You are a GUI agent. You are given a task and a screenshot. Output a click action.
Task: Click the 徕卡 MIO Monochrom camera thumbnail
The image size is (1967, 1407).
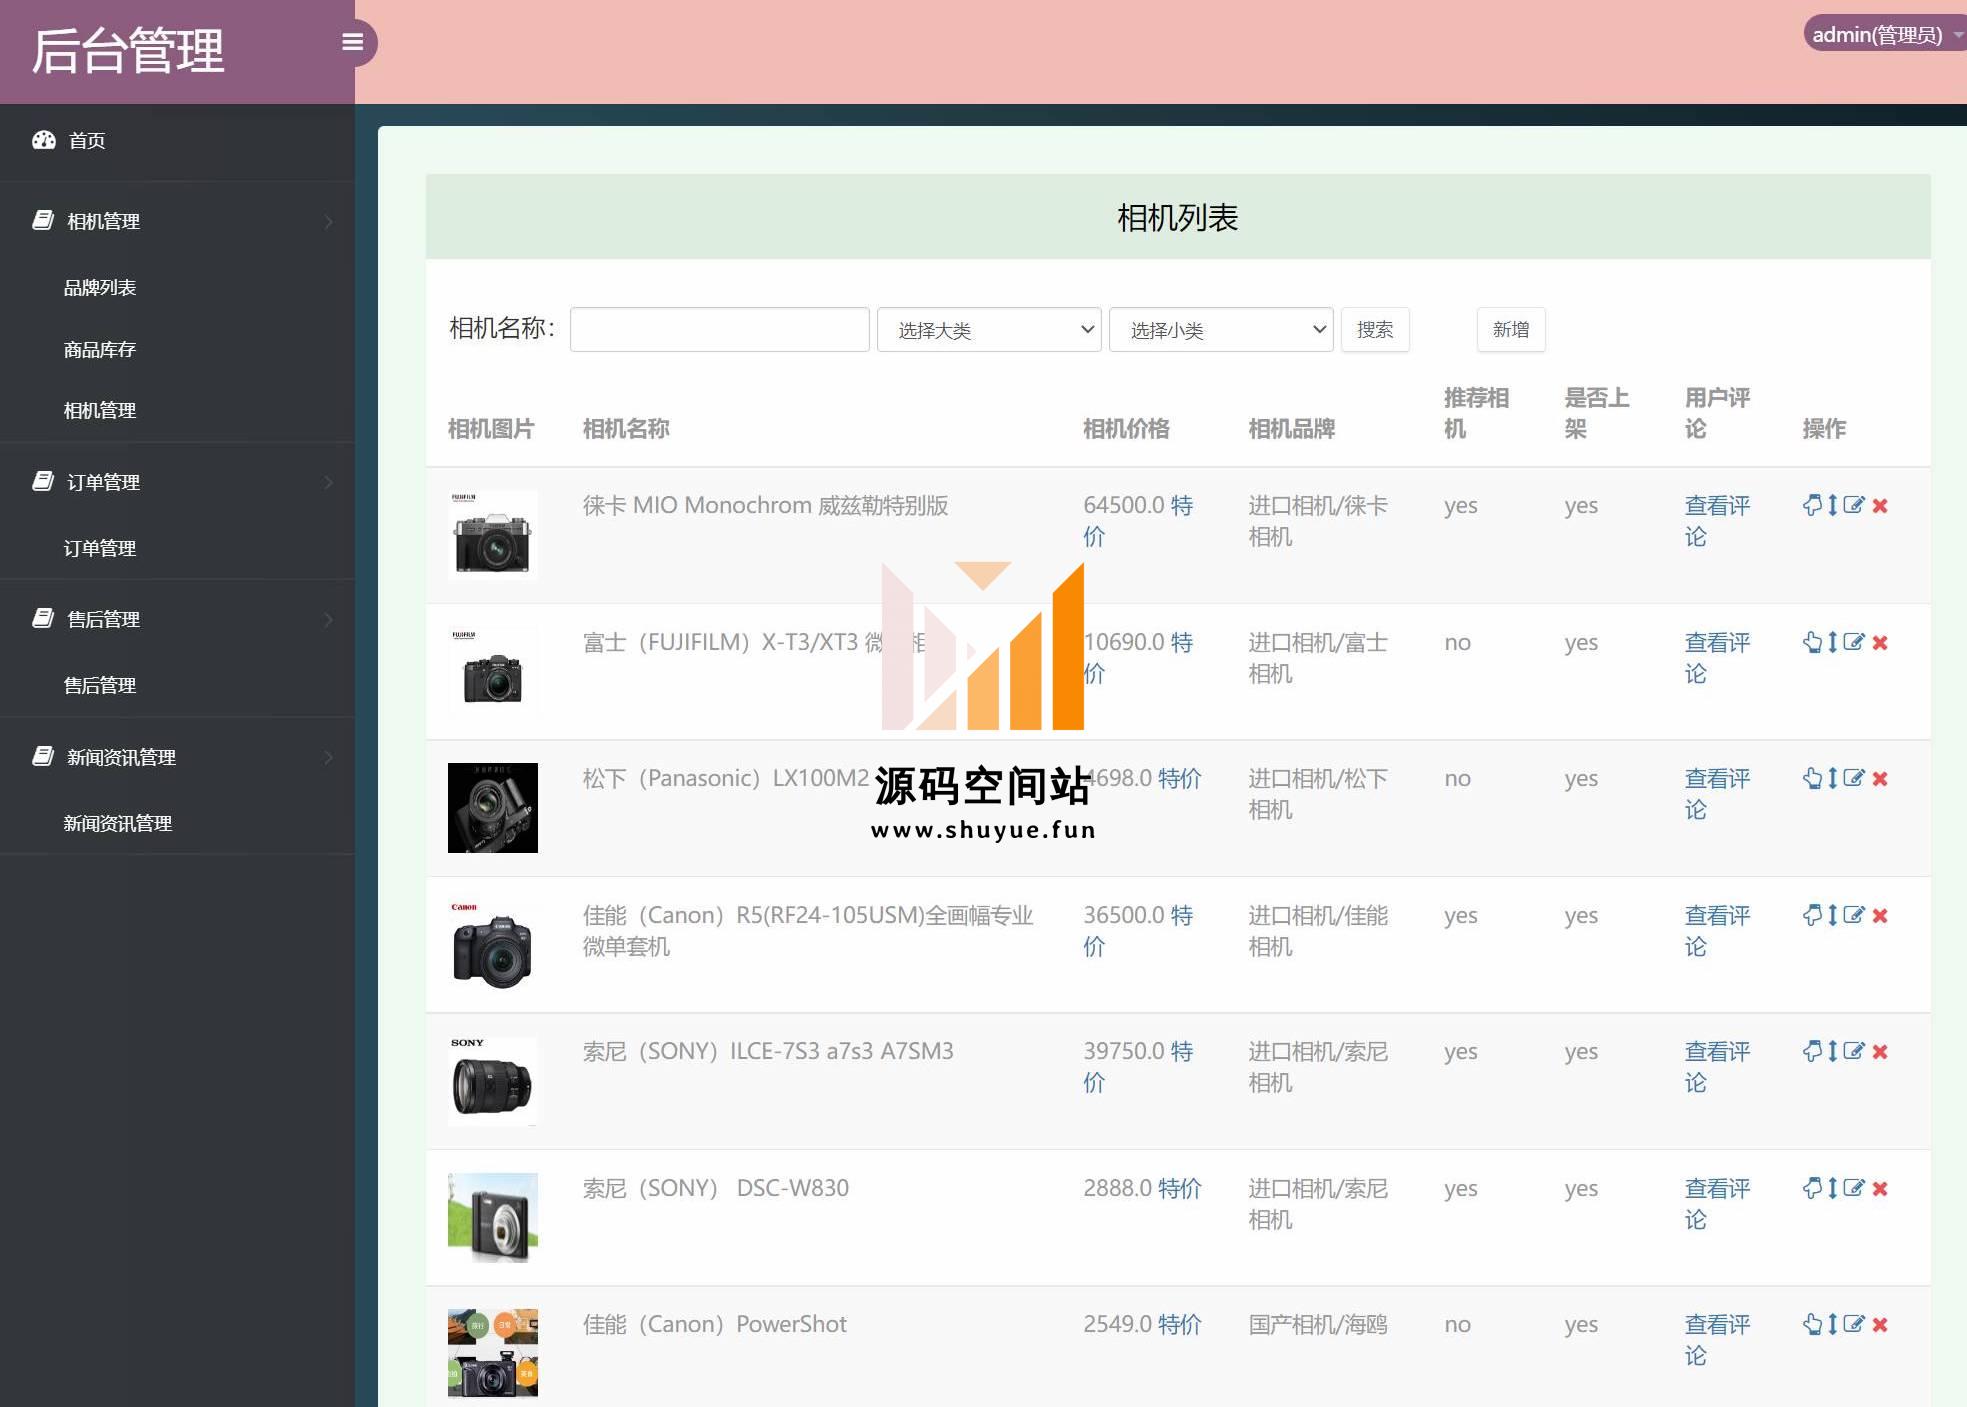[x=493, y=535]
